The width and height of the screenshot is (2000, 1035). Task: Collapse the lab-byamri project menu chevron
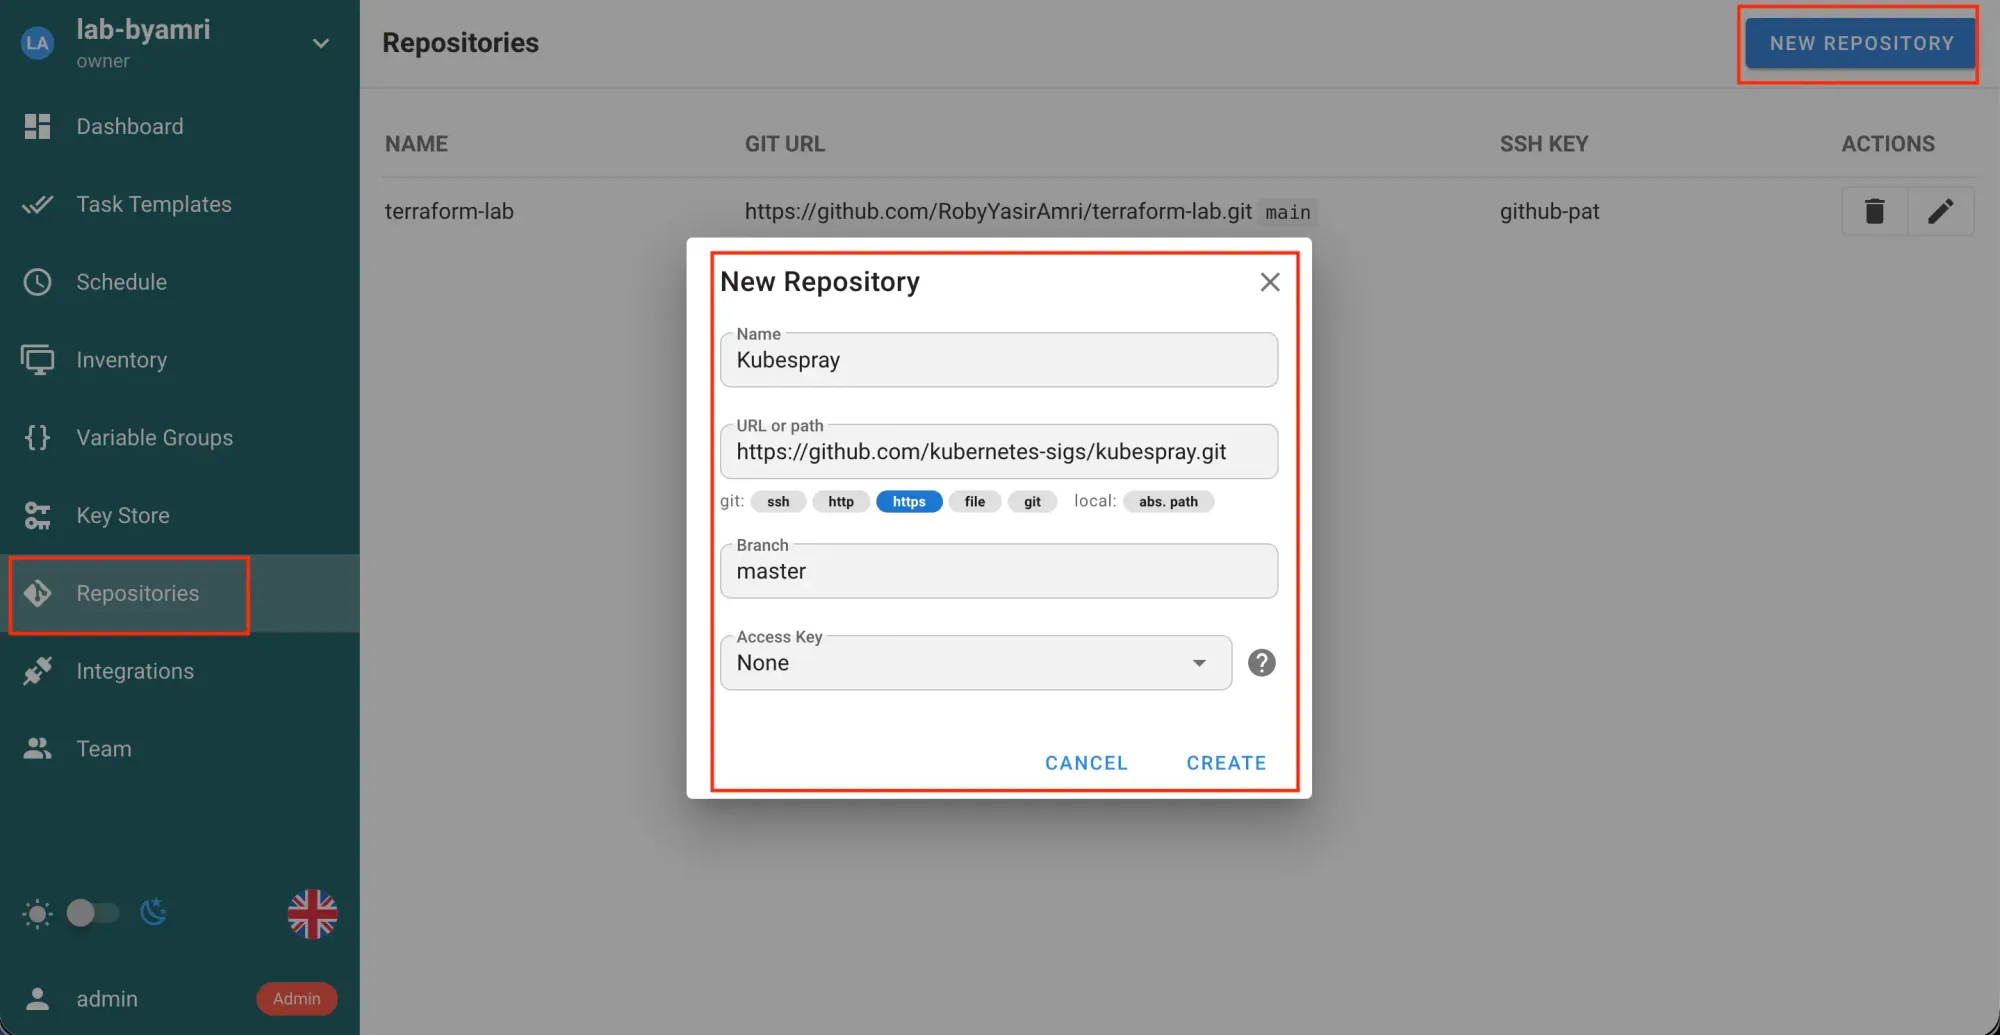pos(320,43)
